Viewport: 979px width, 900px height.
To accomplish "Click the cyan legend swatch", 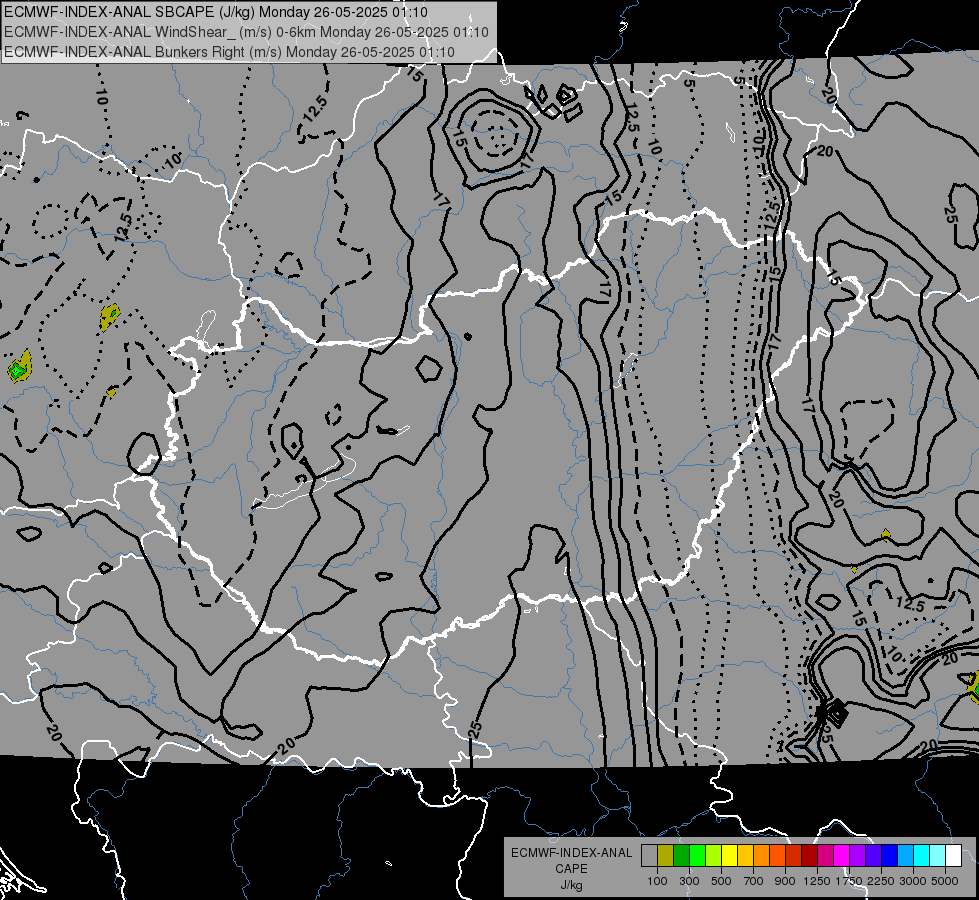I will click(x=922, y=855).
